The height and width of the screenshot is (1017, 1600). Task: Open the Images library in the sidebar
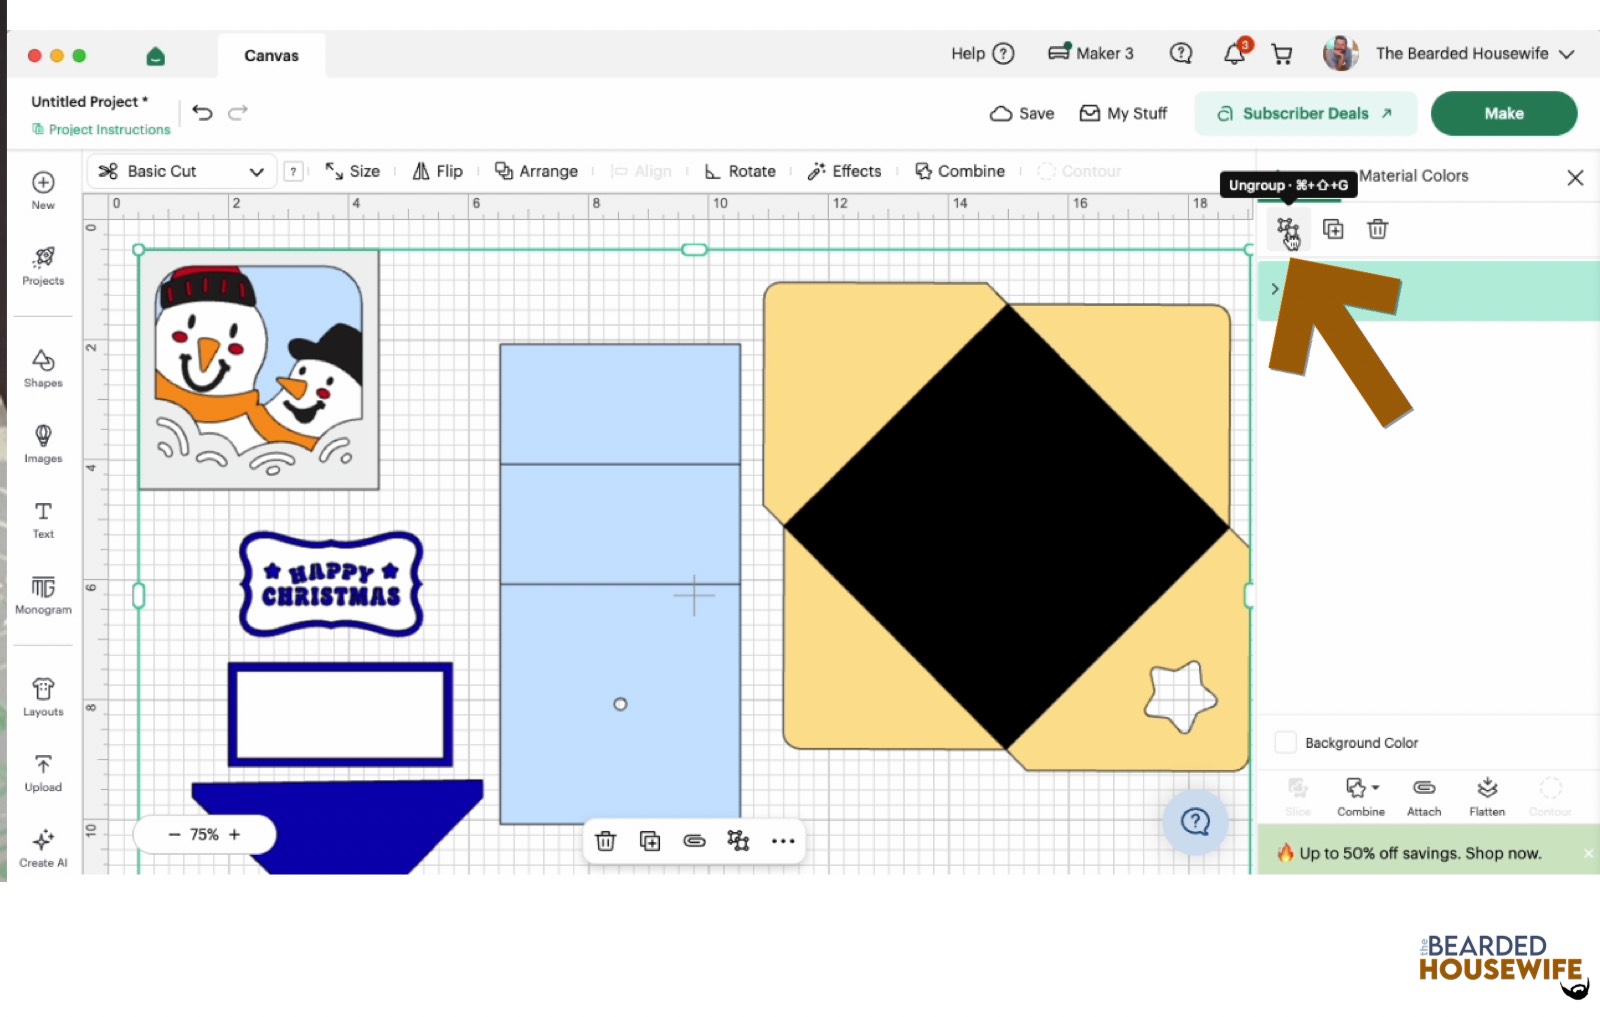point(43,443)
